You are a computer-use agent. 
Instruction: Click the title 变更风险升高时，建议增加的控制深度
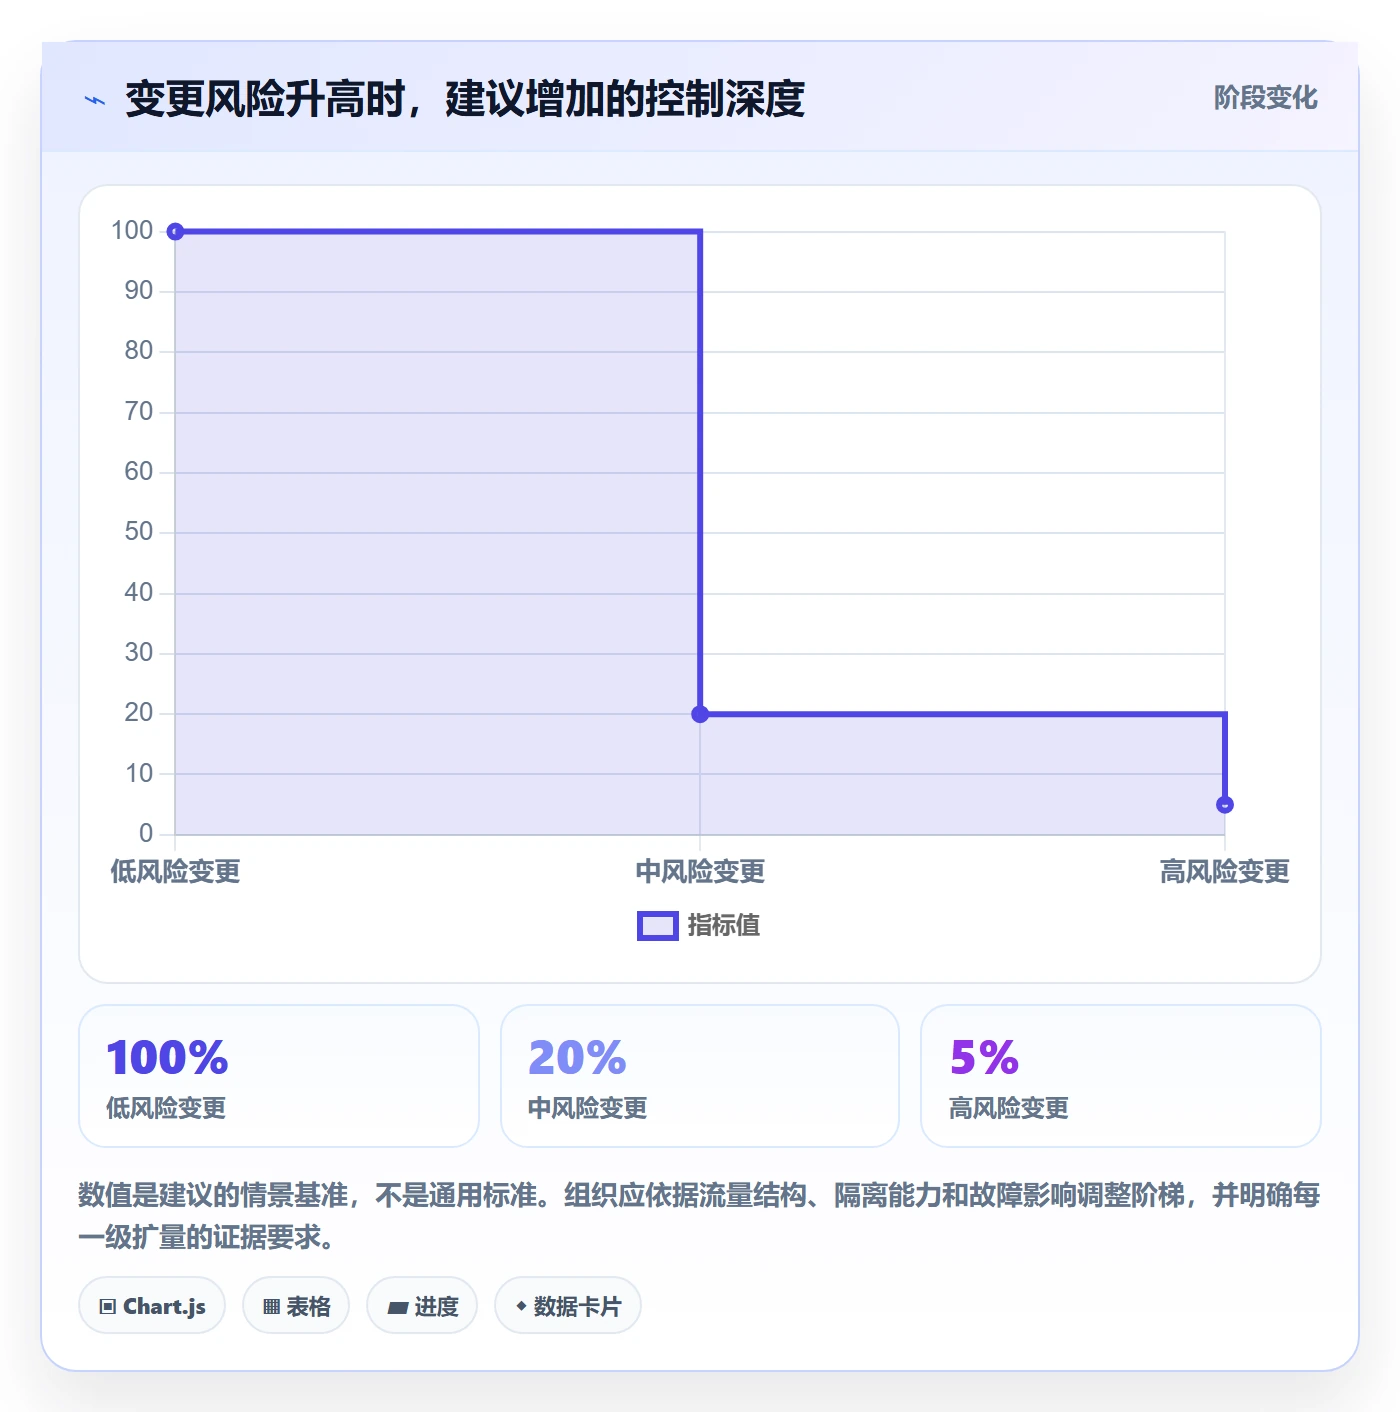tap(465, 99)
